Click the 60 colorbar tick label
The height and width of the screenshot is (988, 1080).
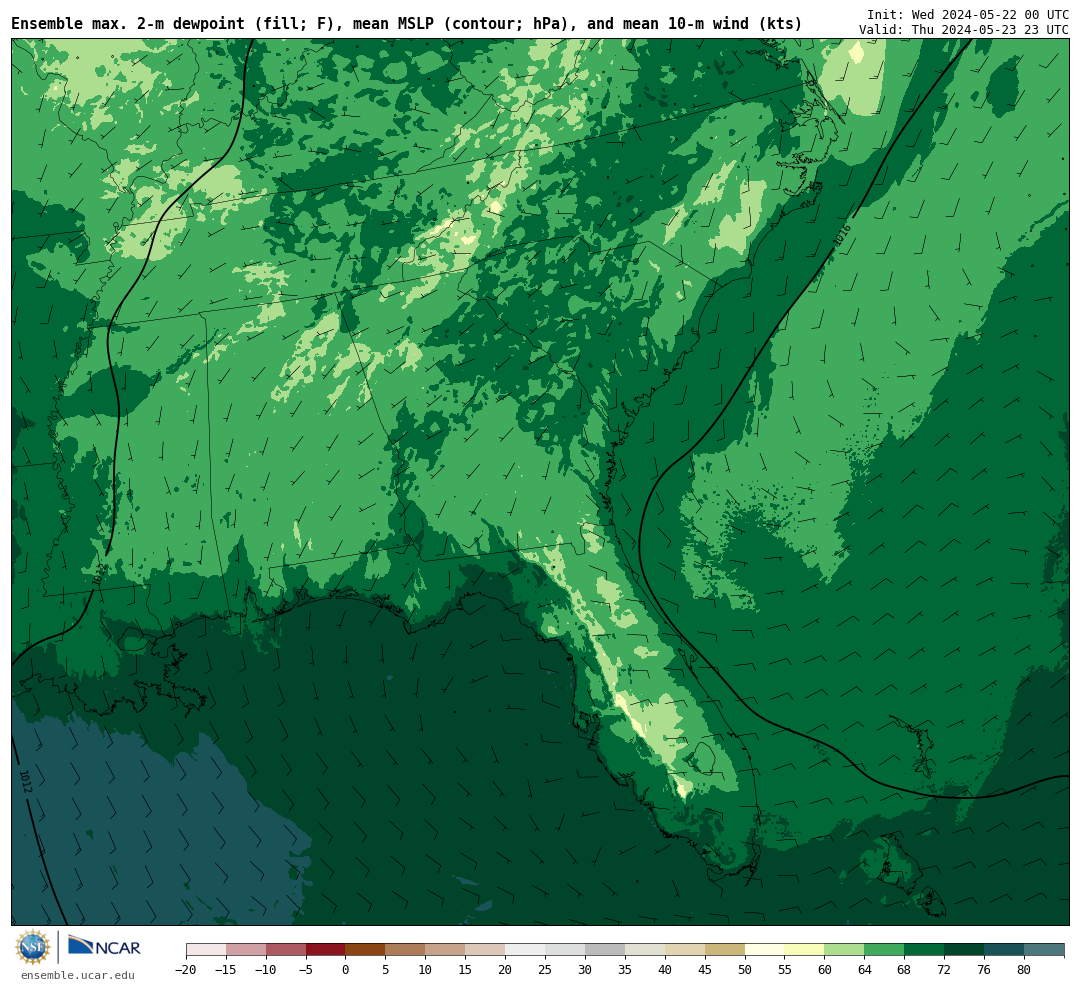tap(825, 970)
